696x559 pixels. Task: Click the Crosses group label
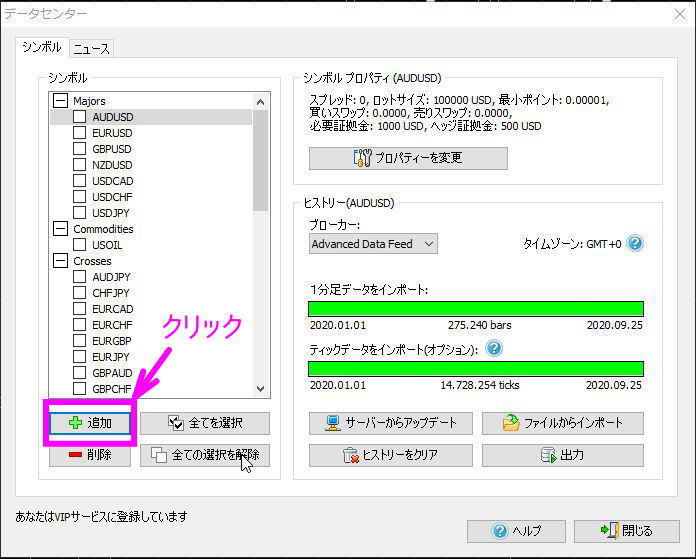pos(92,261)
